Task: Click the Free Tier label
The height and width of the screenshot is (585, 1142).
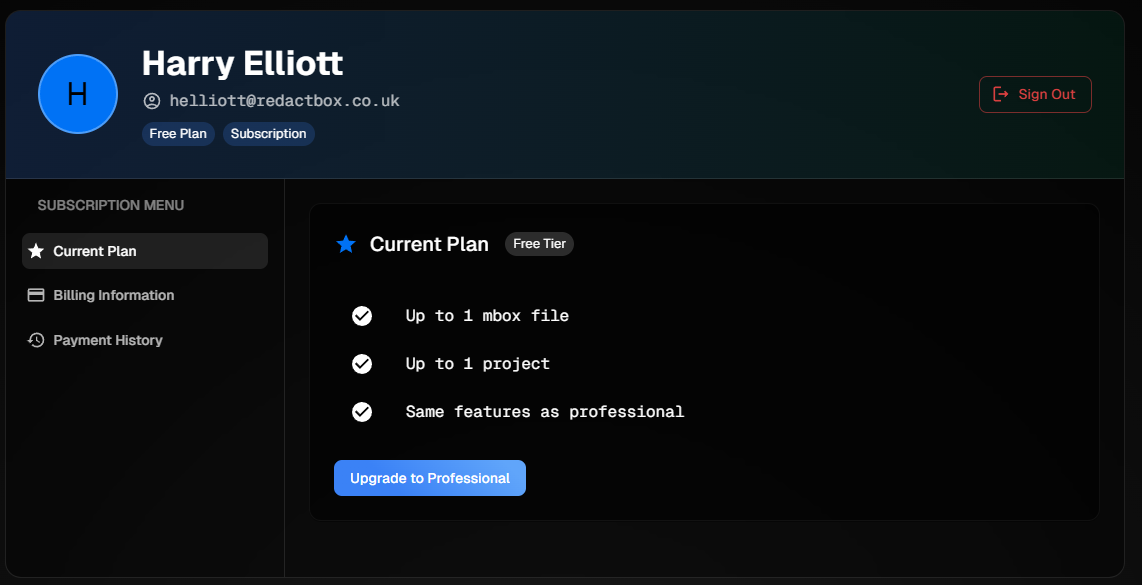Action: 540,244
